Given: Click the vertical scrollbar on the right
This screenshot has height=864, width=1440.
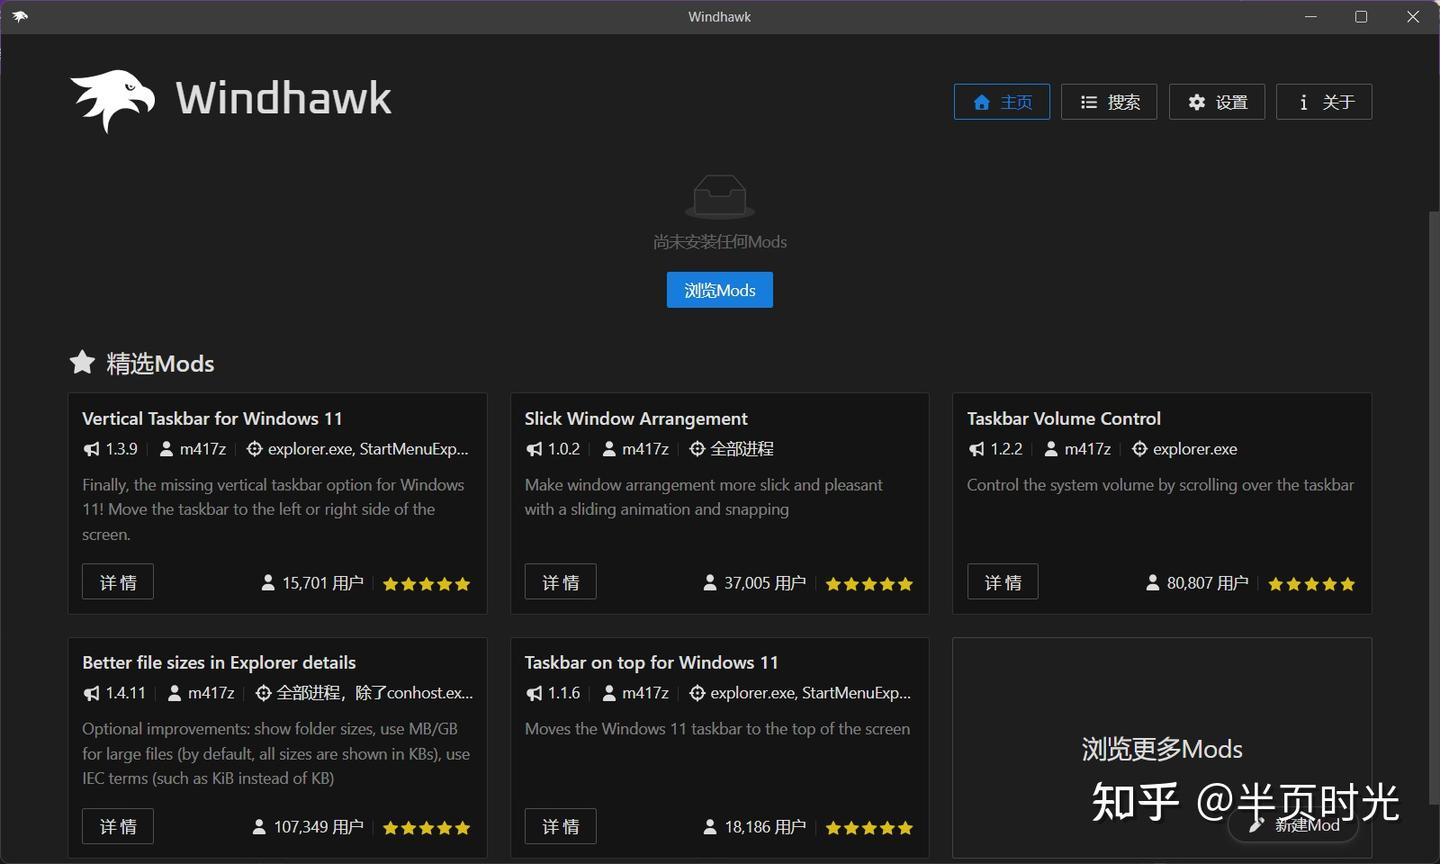Looking at the screenshot, I should coord(1434,508).
